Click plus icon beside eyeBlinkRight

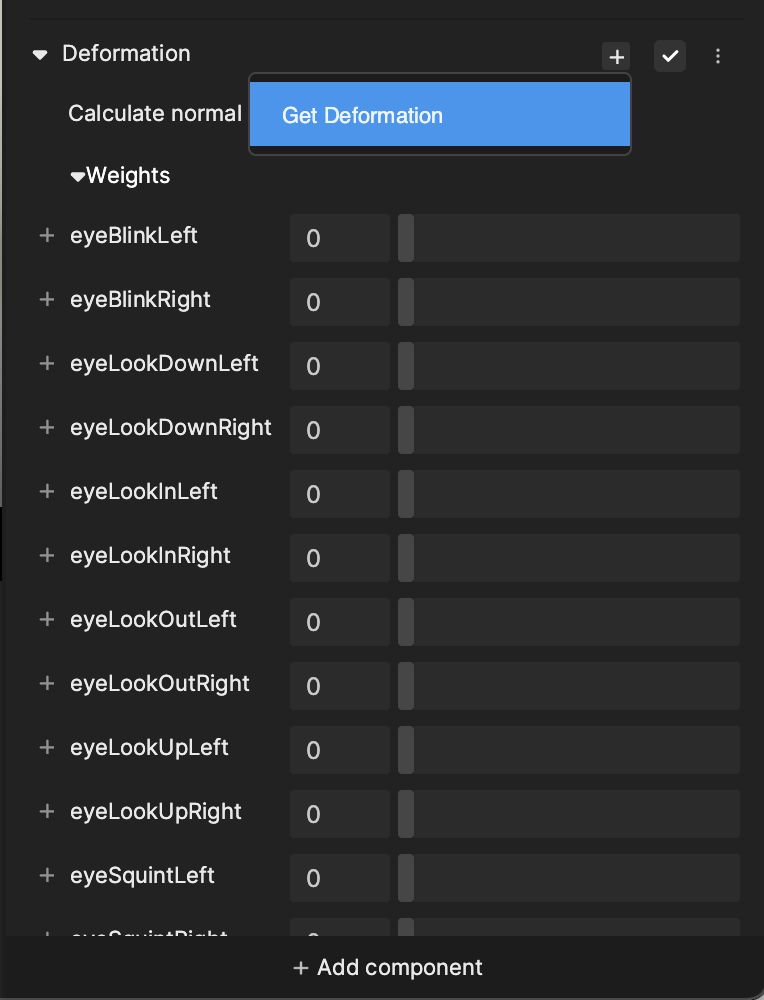click(x=46, y=300)
